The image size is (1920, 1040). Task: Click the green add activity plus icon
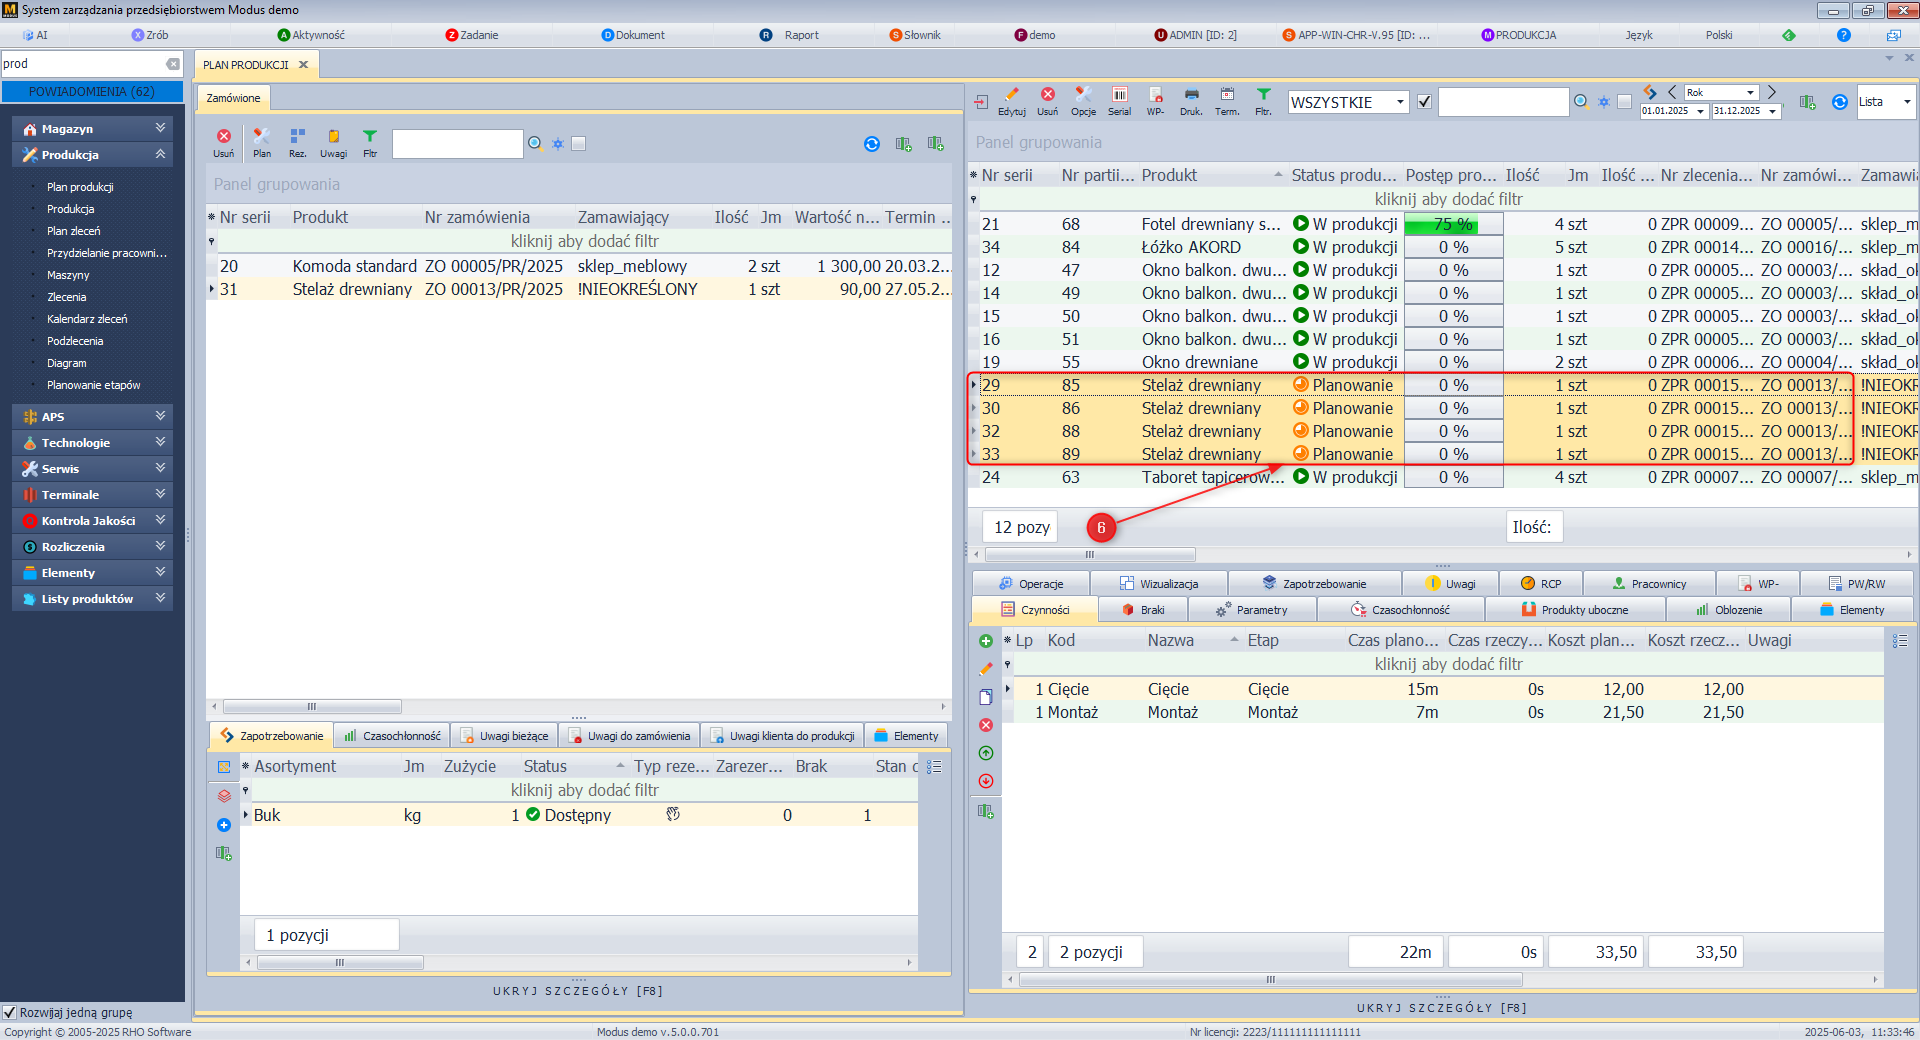(986, 641)
